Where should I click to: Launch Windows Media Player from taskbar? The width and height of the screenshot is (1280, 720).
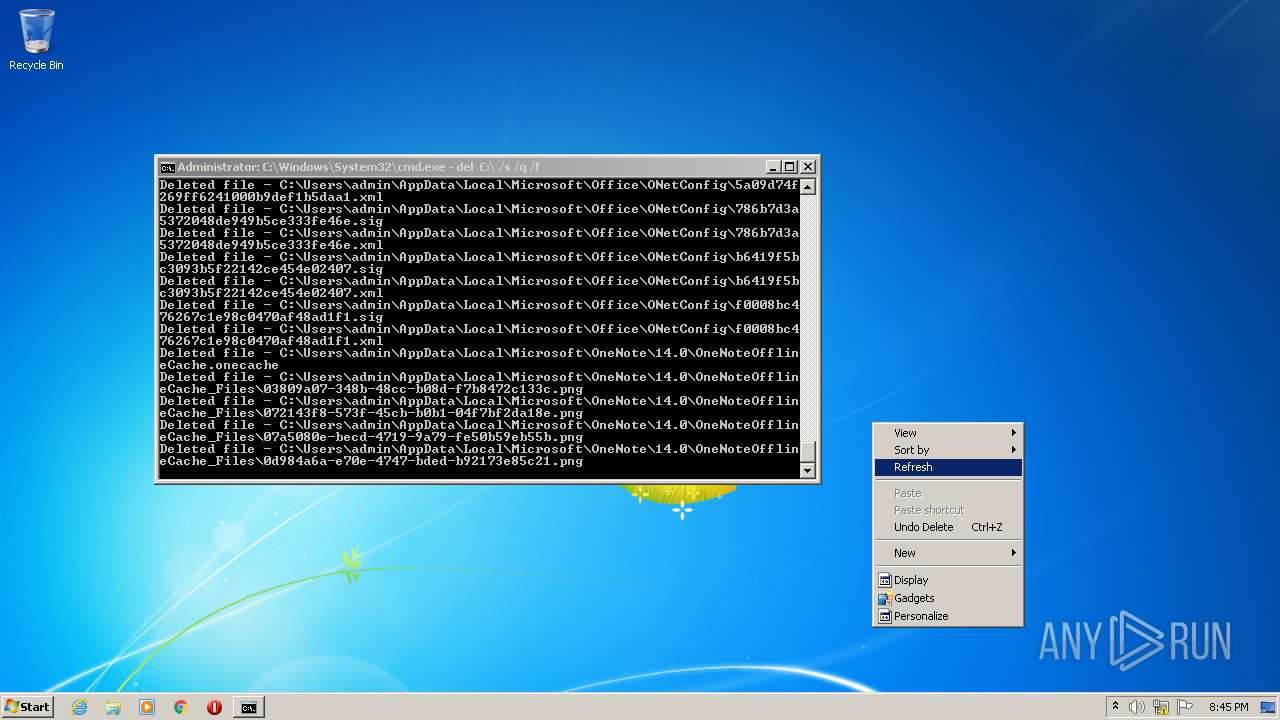147,707
